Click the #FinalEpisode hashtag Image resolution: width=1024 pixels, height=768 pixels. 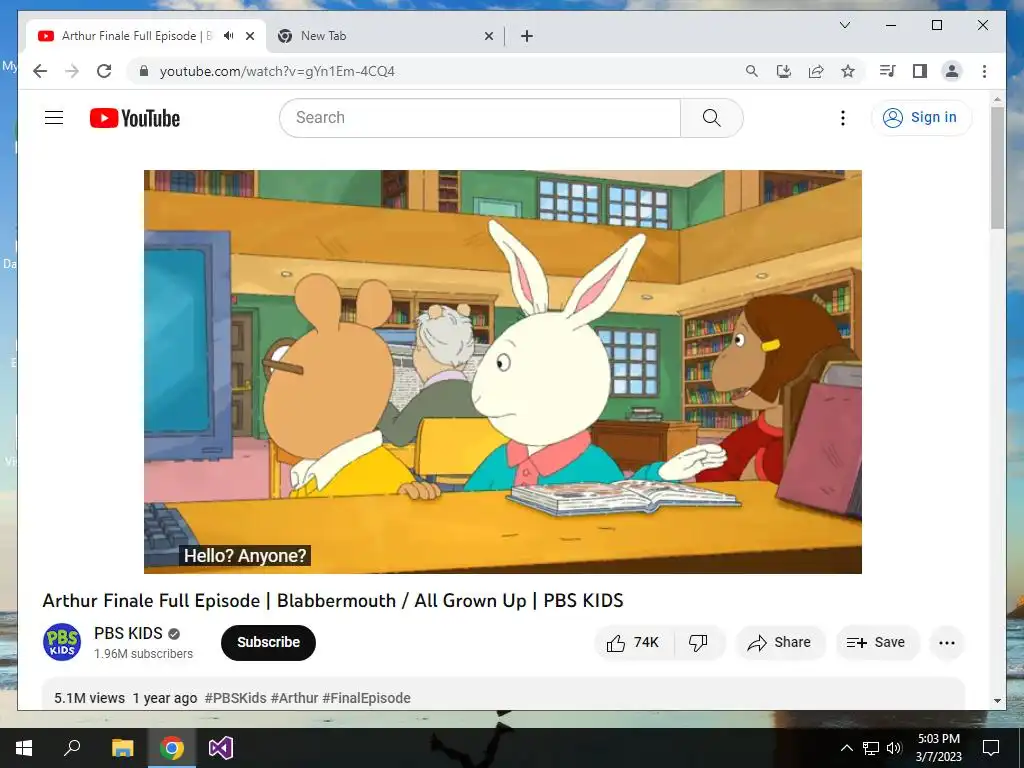coord(366,698)
